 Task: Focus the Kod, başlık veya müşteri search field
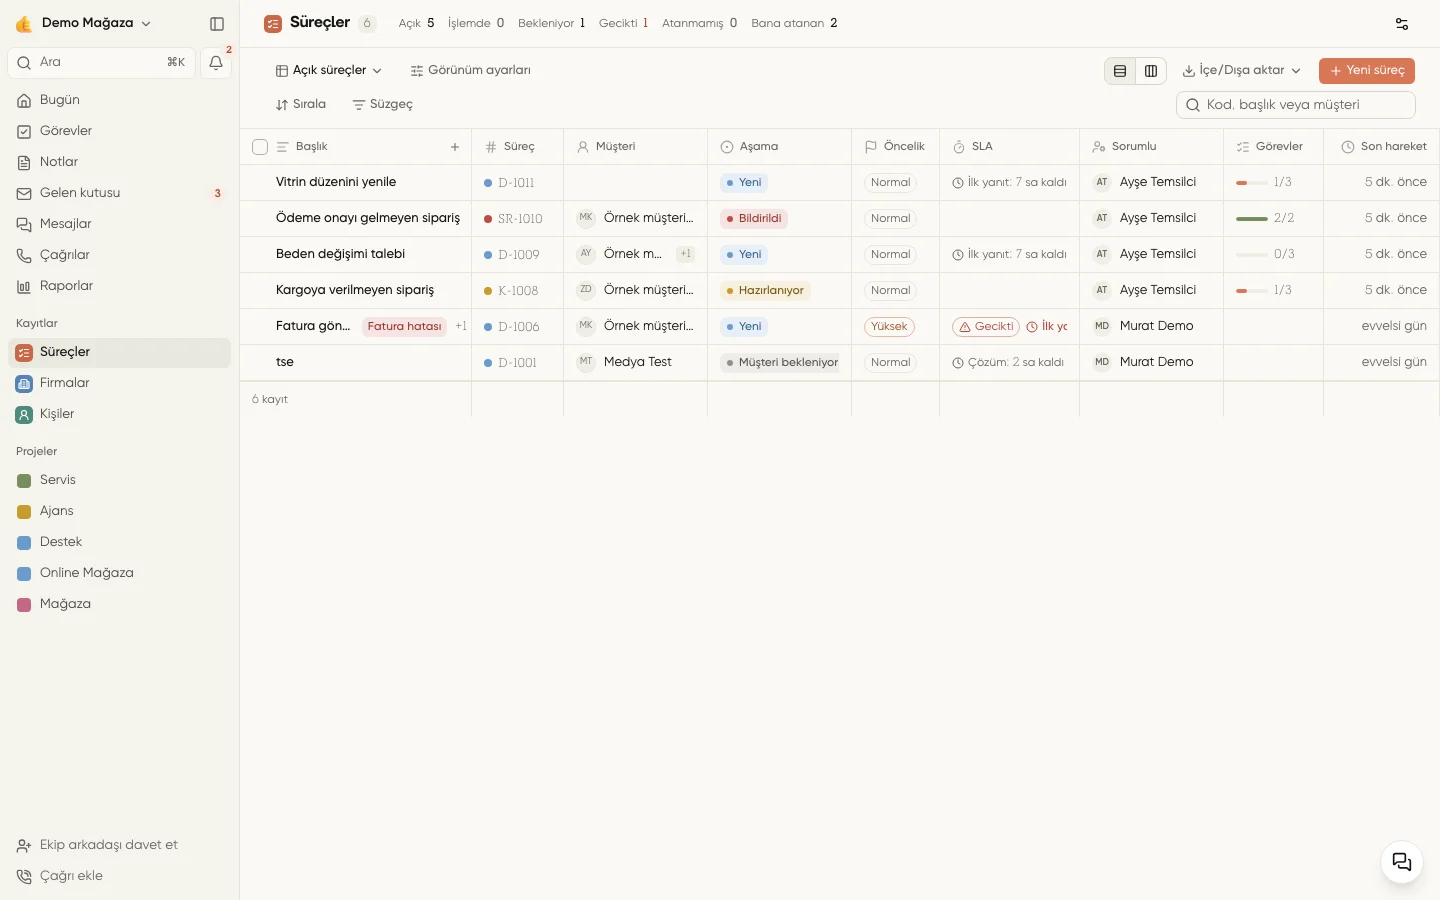click(x=1296, y=105)
